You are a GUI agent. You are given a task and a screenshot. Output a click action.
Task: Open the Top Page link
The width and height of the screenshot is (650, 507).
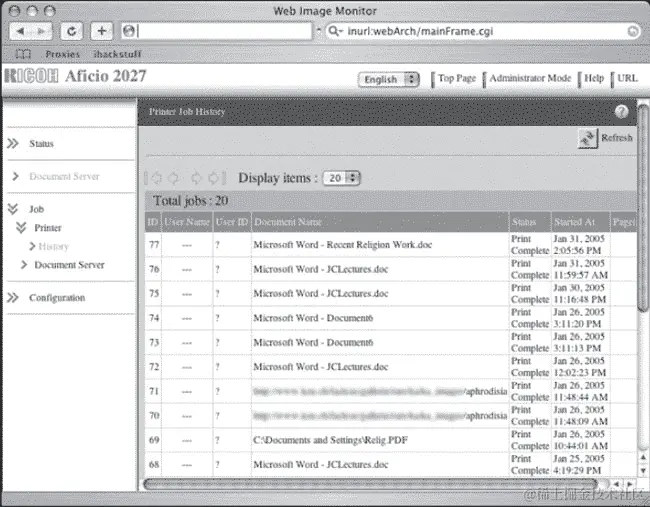pyautogui.click(x=457, y=78)
